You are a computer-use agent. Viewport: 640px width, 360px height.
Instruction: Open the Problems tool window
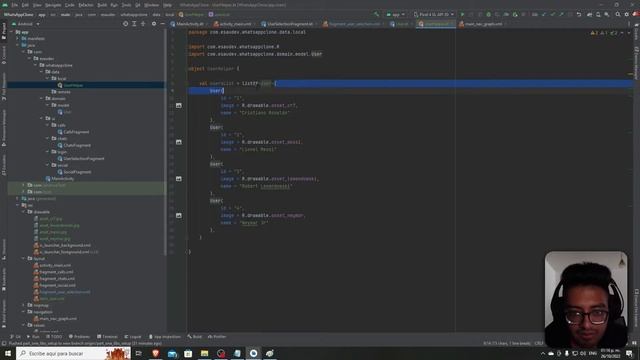(79, 337)
